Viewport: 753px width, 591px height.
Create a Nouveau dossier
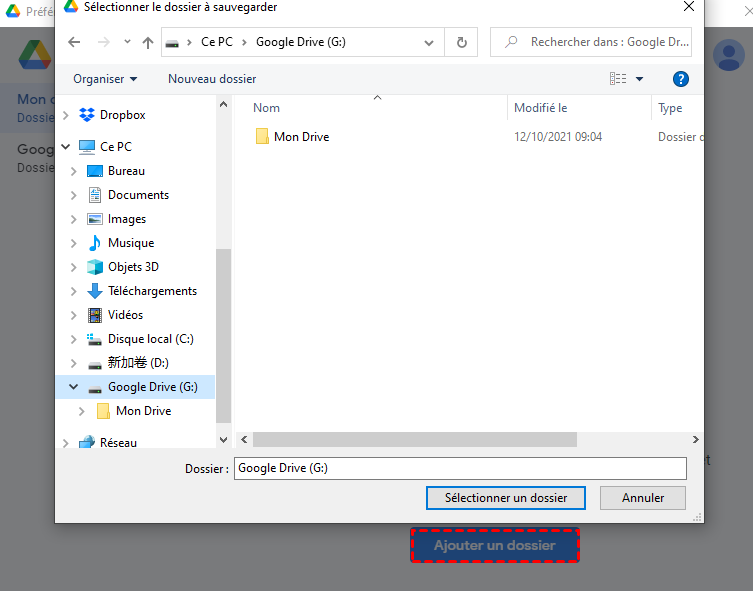(x=212, y=79)
